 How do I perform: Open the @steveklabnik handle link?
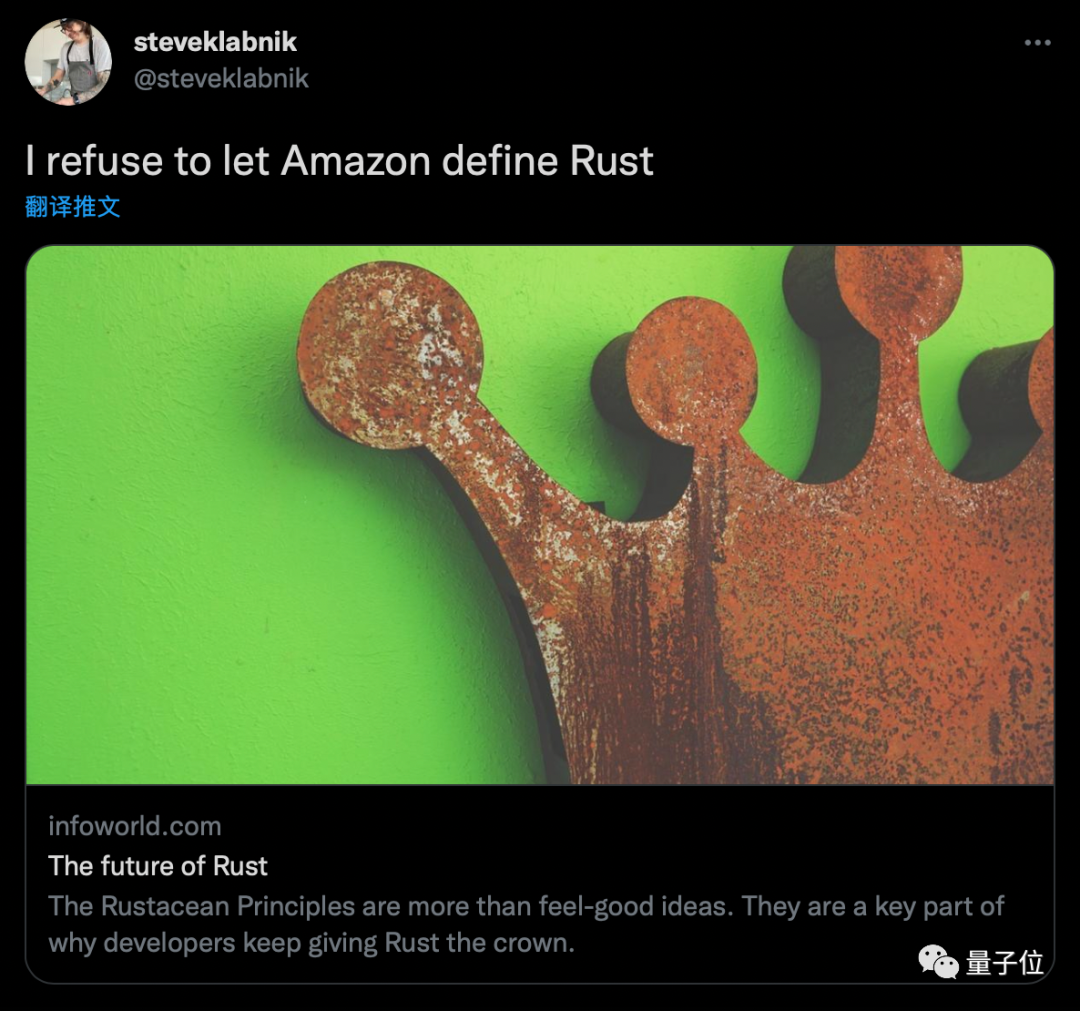221,78
